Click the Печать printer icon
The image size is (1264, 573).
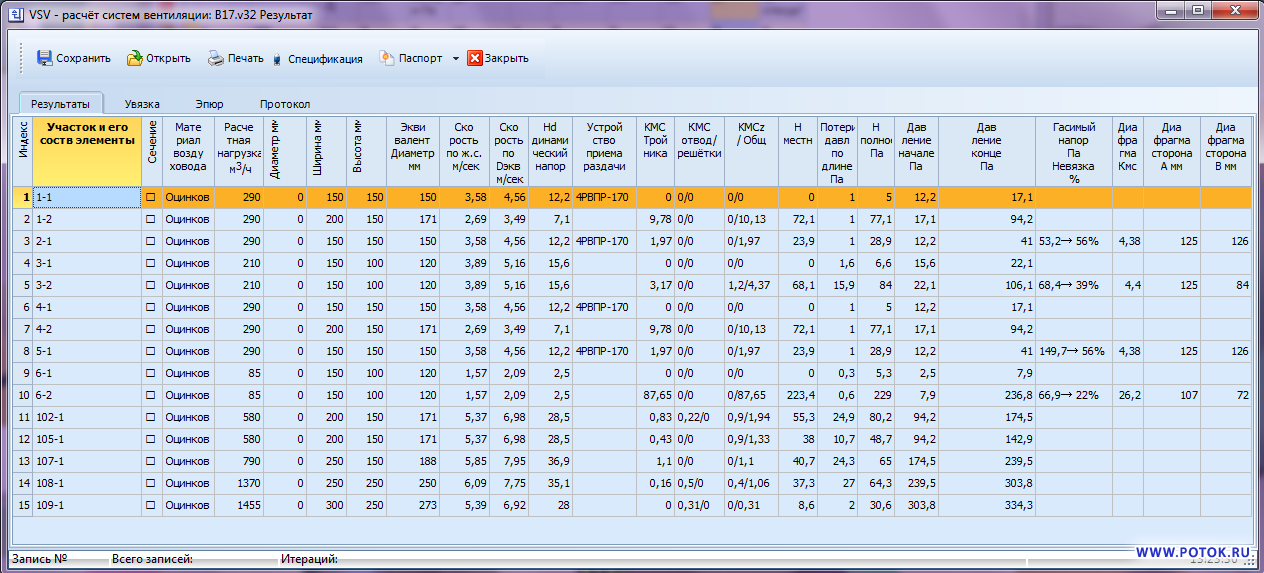tap(216, 58)
